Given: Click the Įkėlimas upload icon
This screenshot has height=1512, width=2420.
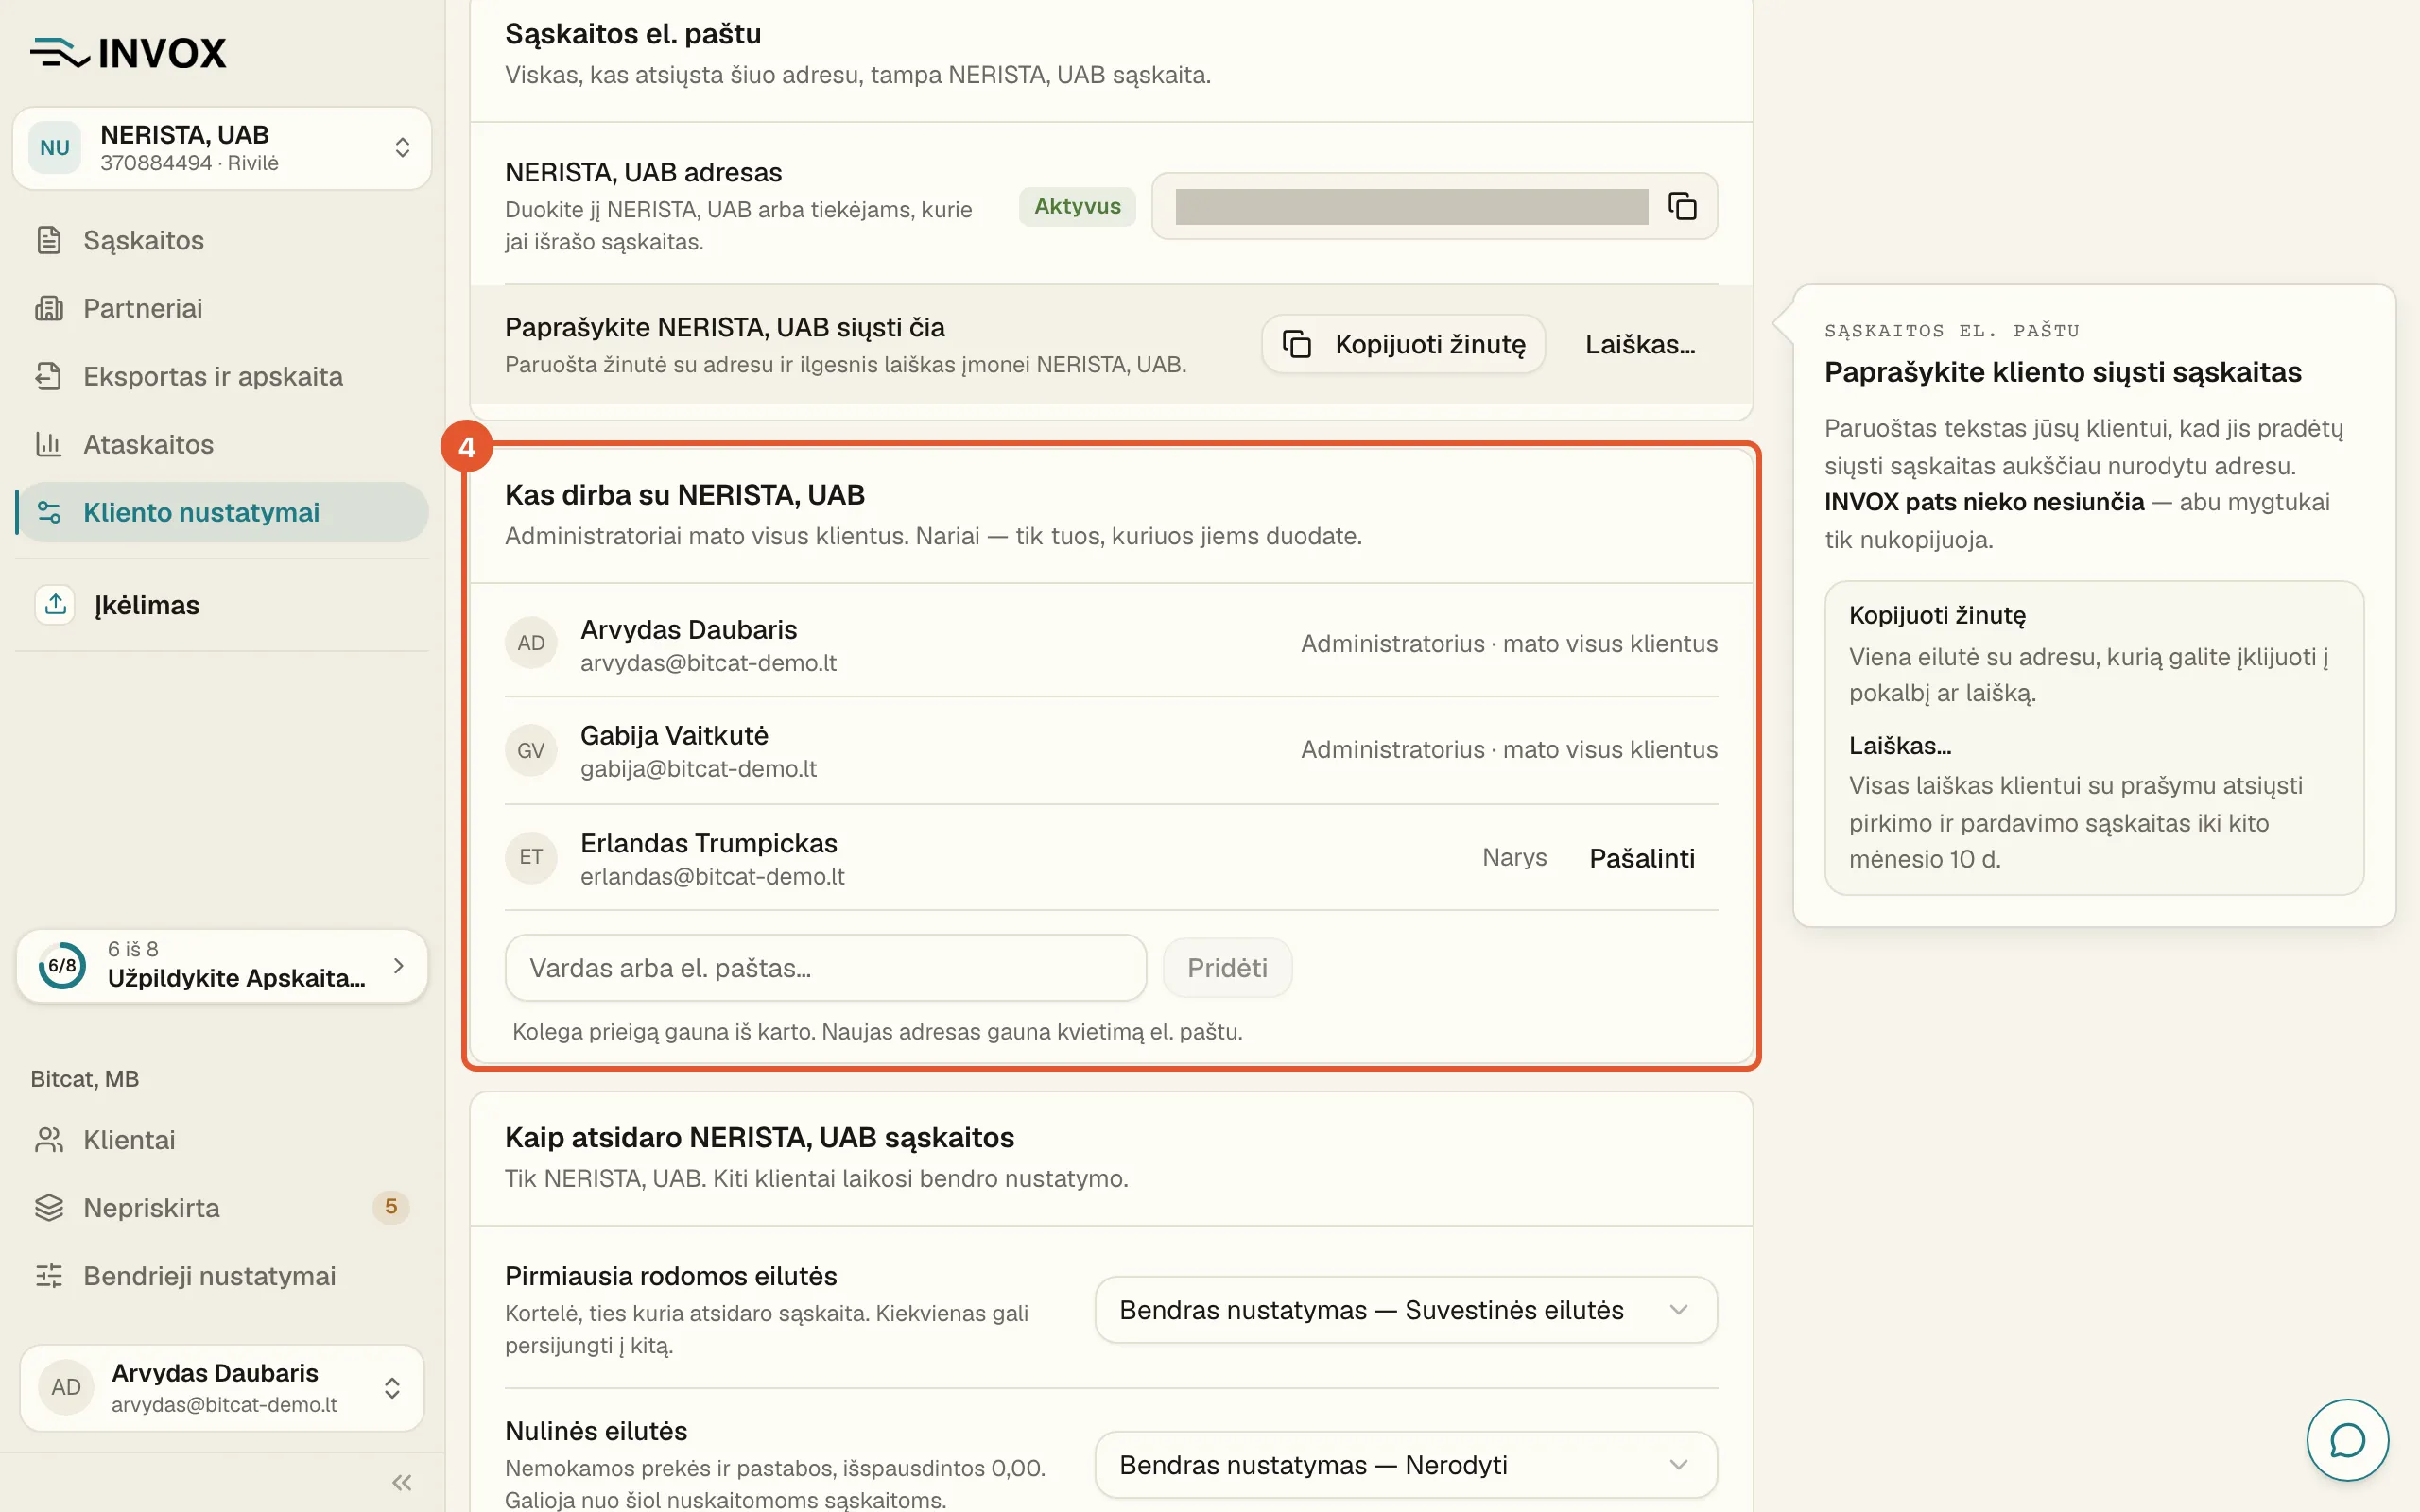Looking at the screenshot, I should coord(56,604).
